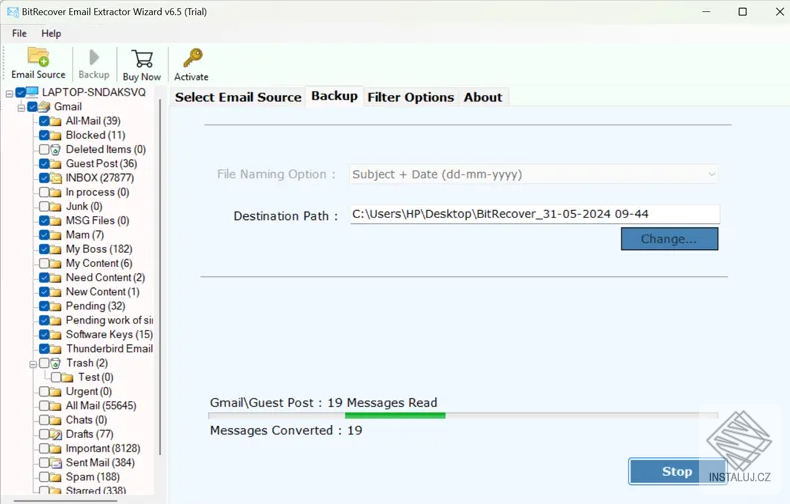Click the Destination Path input field

535,214
